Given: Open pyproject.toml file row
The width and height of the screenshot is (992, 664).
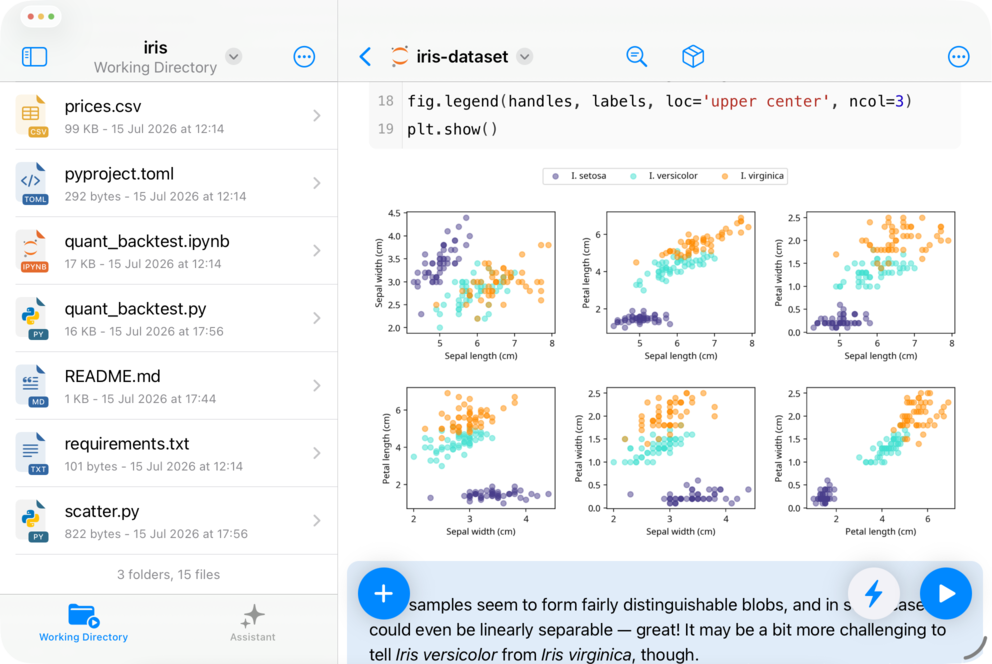Looking at the screenshot, I should click(x=169, y=183).
